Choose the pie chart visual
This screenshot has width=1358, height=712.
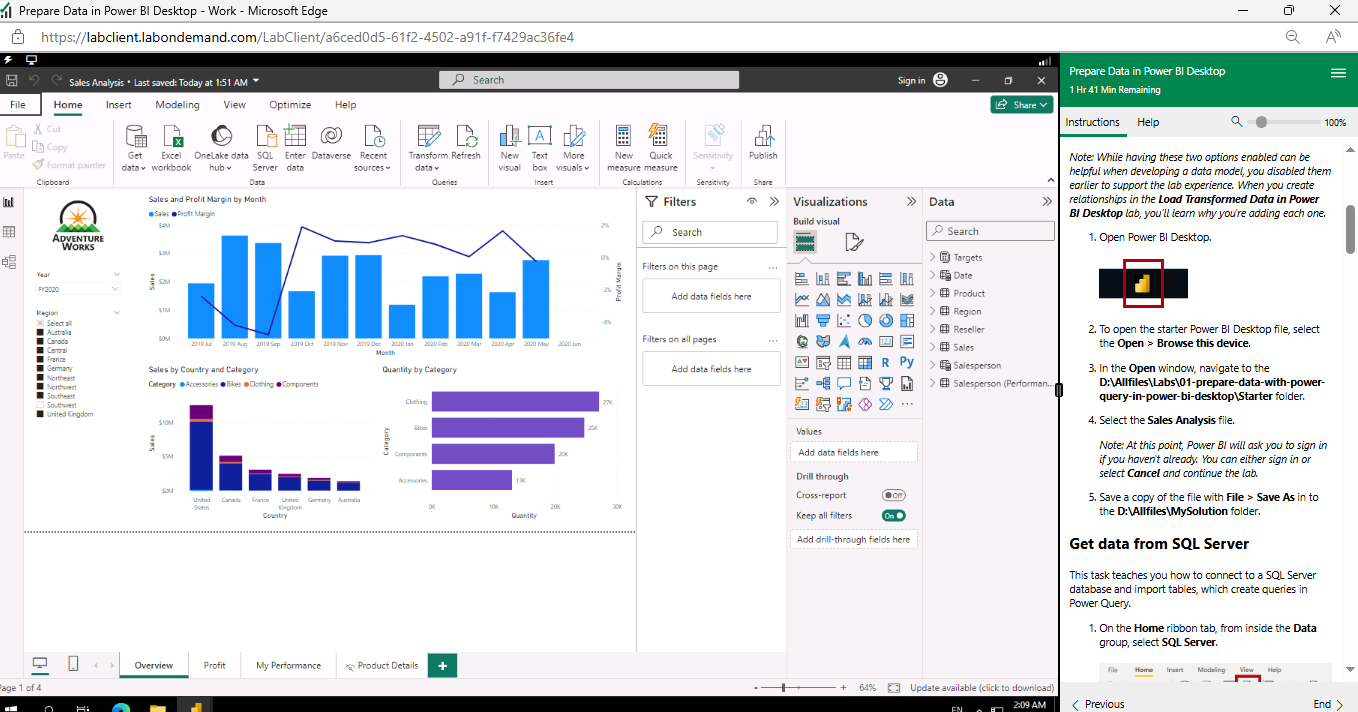tap(866, 321)
